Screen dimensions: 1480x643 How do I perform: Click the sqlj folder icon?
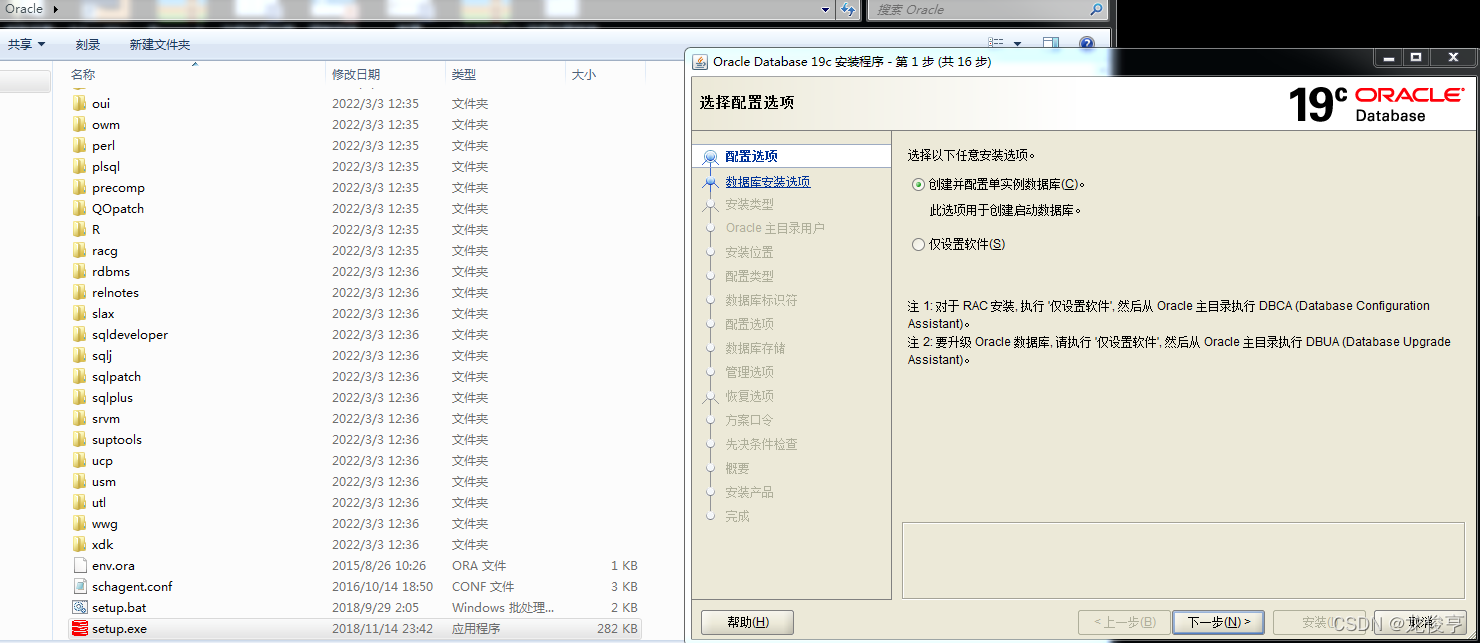coord(80,355)
